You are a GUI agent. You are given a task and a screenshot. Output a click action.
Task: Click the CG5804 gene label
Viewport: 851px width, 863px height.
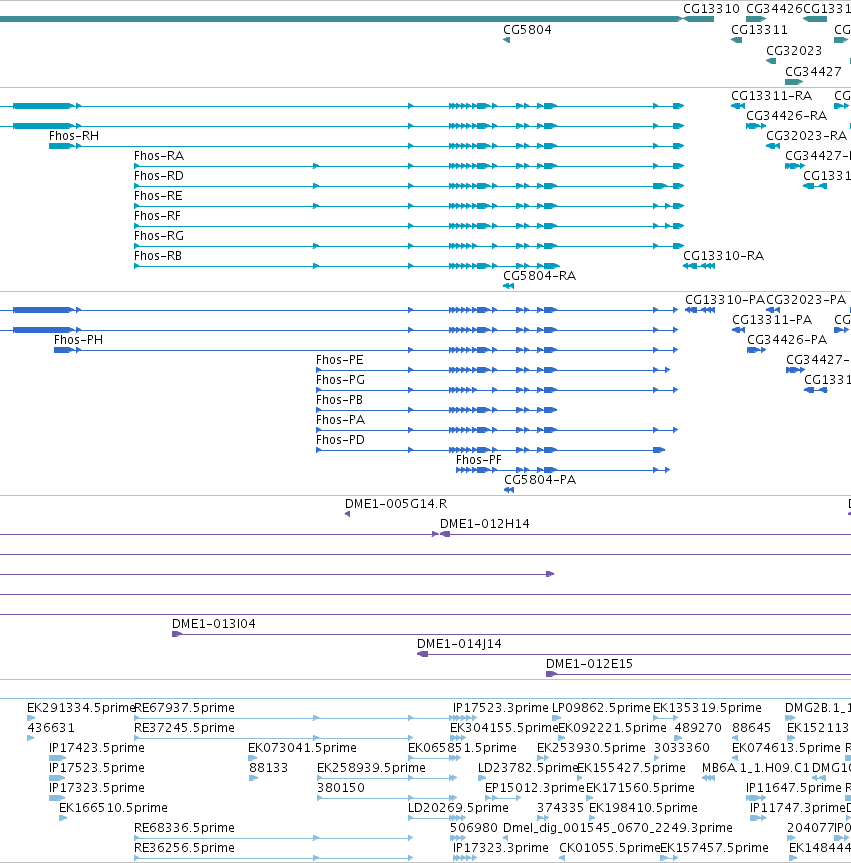coord(527,30)
